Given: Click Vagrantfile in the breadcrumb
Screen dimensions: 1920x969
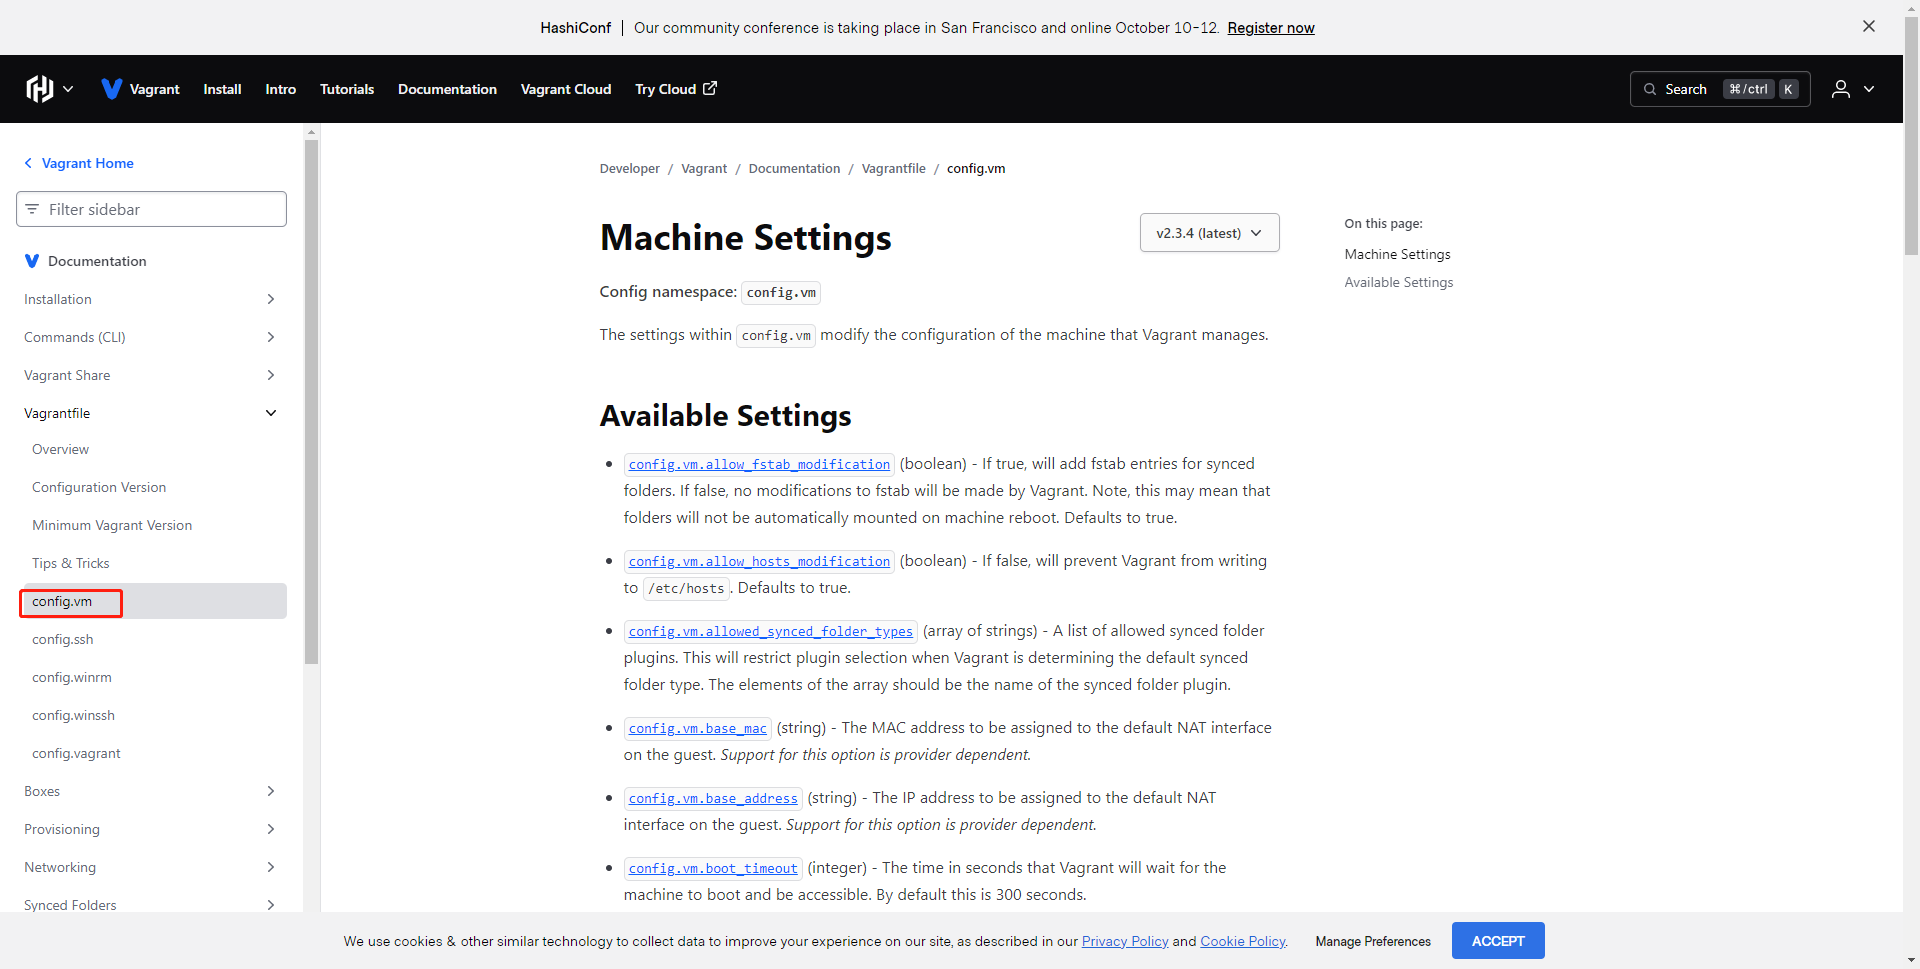Looking at the screenshot, I should [893, 168].
